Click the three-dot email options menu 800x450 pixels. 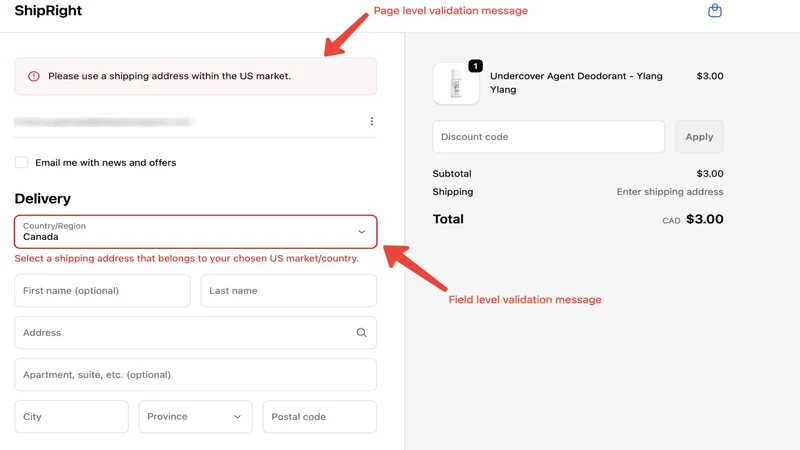click(371, 121)
